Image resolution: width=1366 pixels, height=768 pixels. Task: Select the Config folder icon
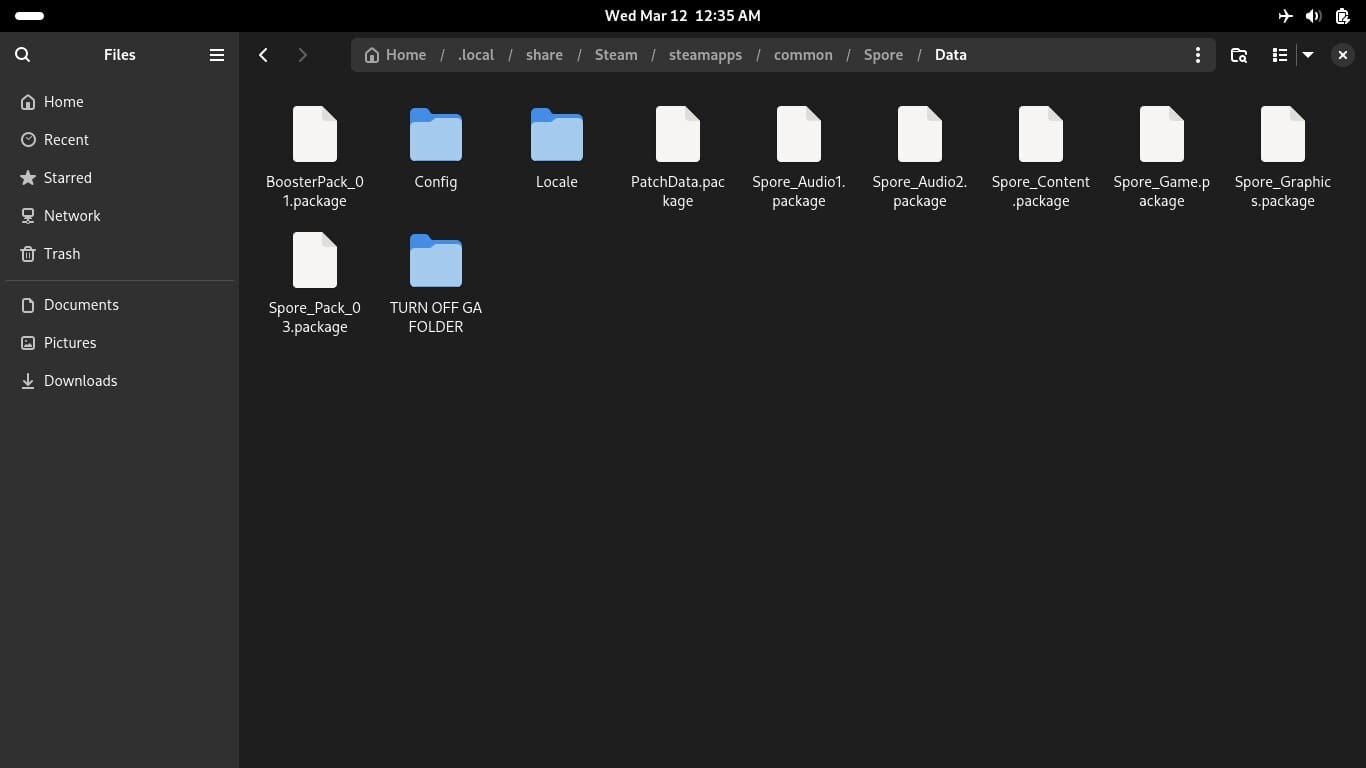tap(436, 135)
